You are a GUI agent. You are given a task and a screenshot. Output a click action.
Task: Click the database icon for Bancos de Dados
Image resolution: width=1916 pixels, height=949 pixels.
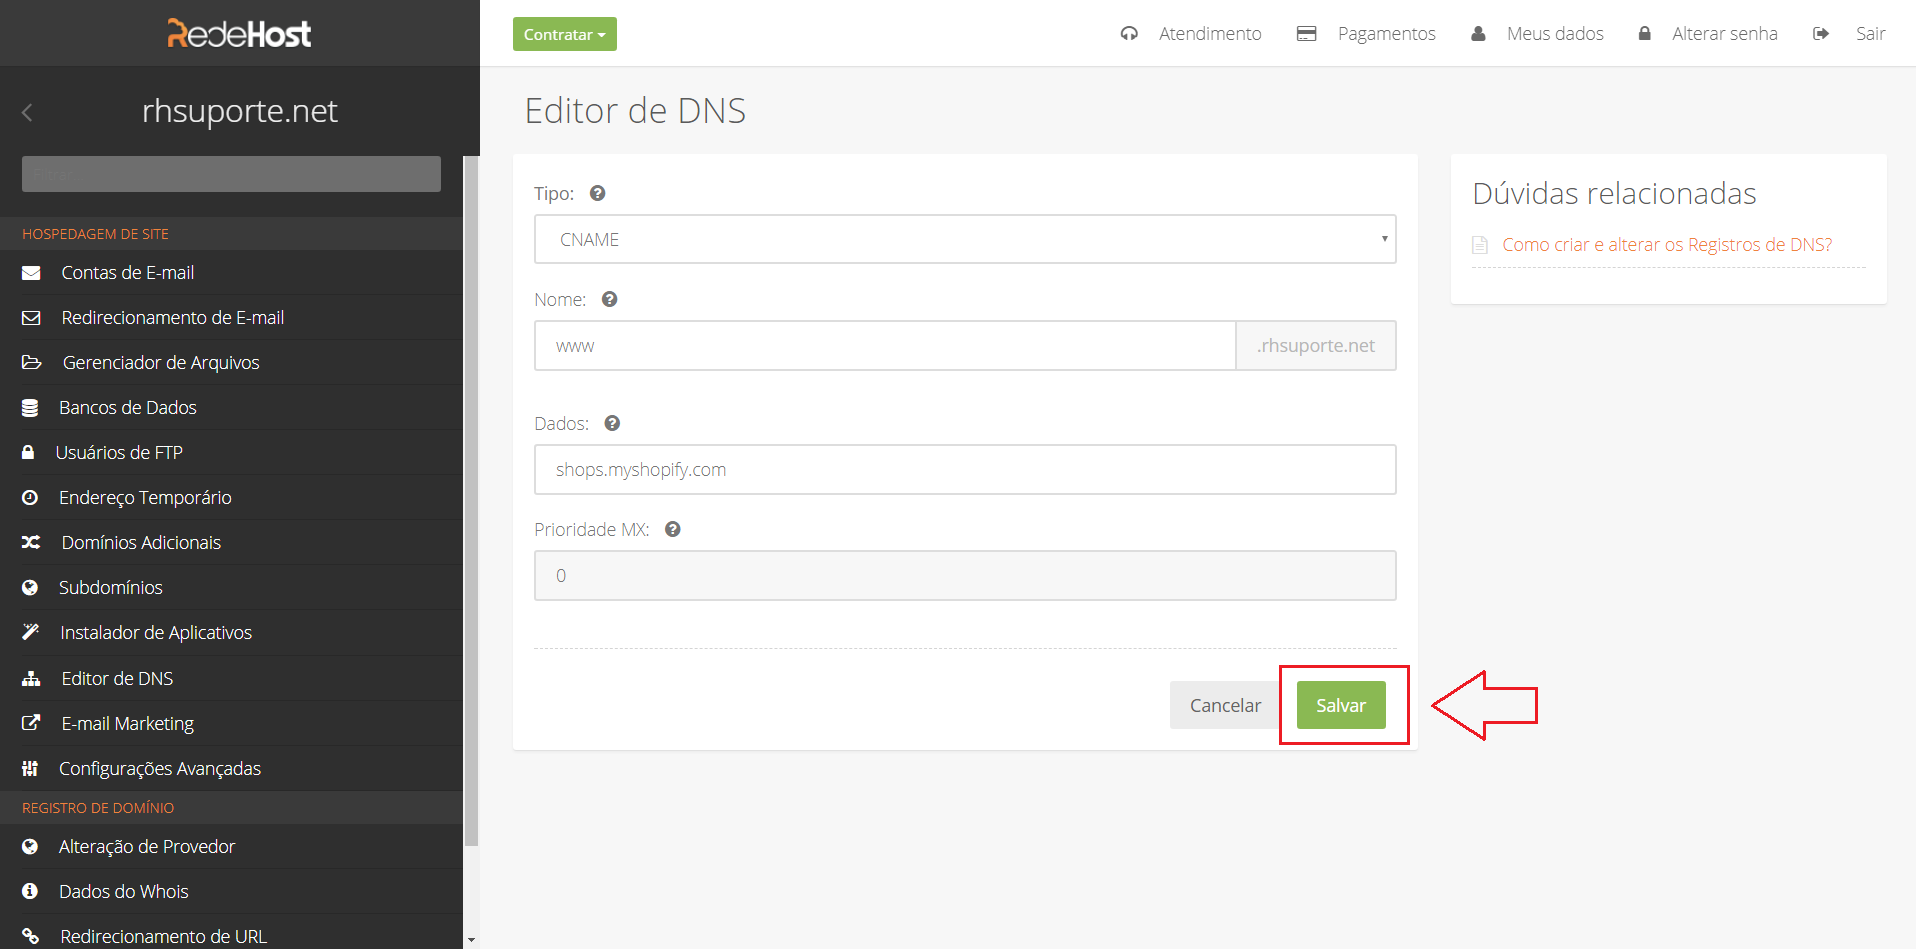click(30, 408)
